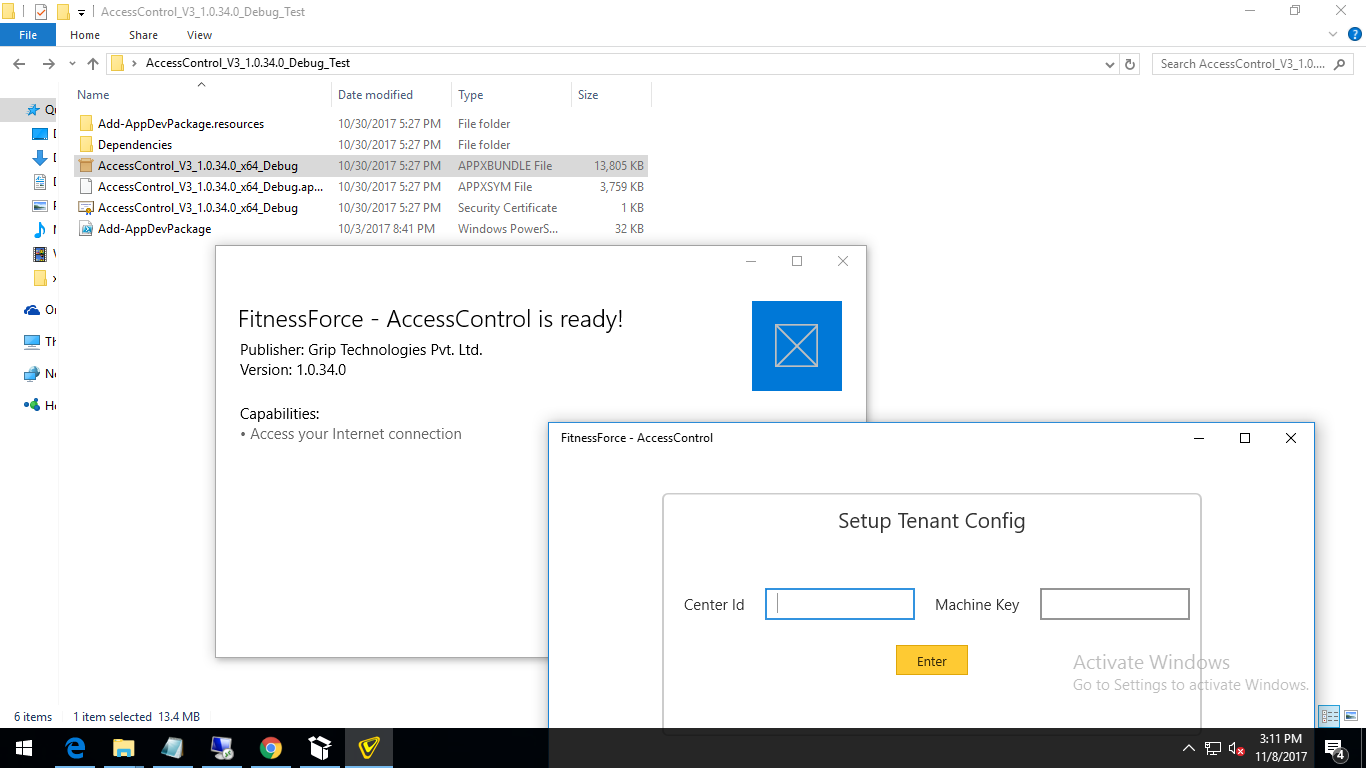Switch to large icons view button

tap(1350, 716)
